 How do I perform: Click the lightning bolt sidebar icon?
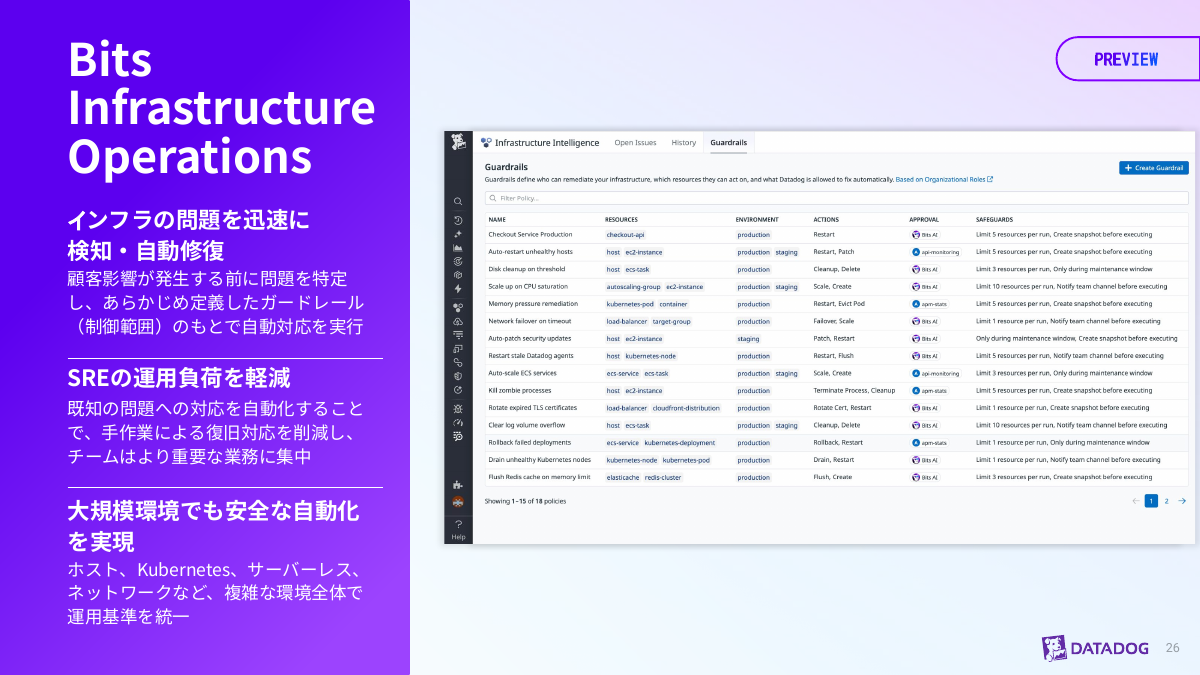click(458, 288)
